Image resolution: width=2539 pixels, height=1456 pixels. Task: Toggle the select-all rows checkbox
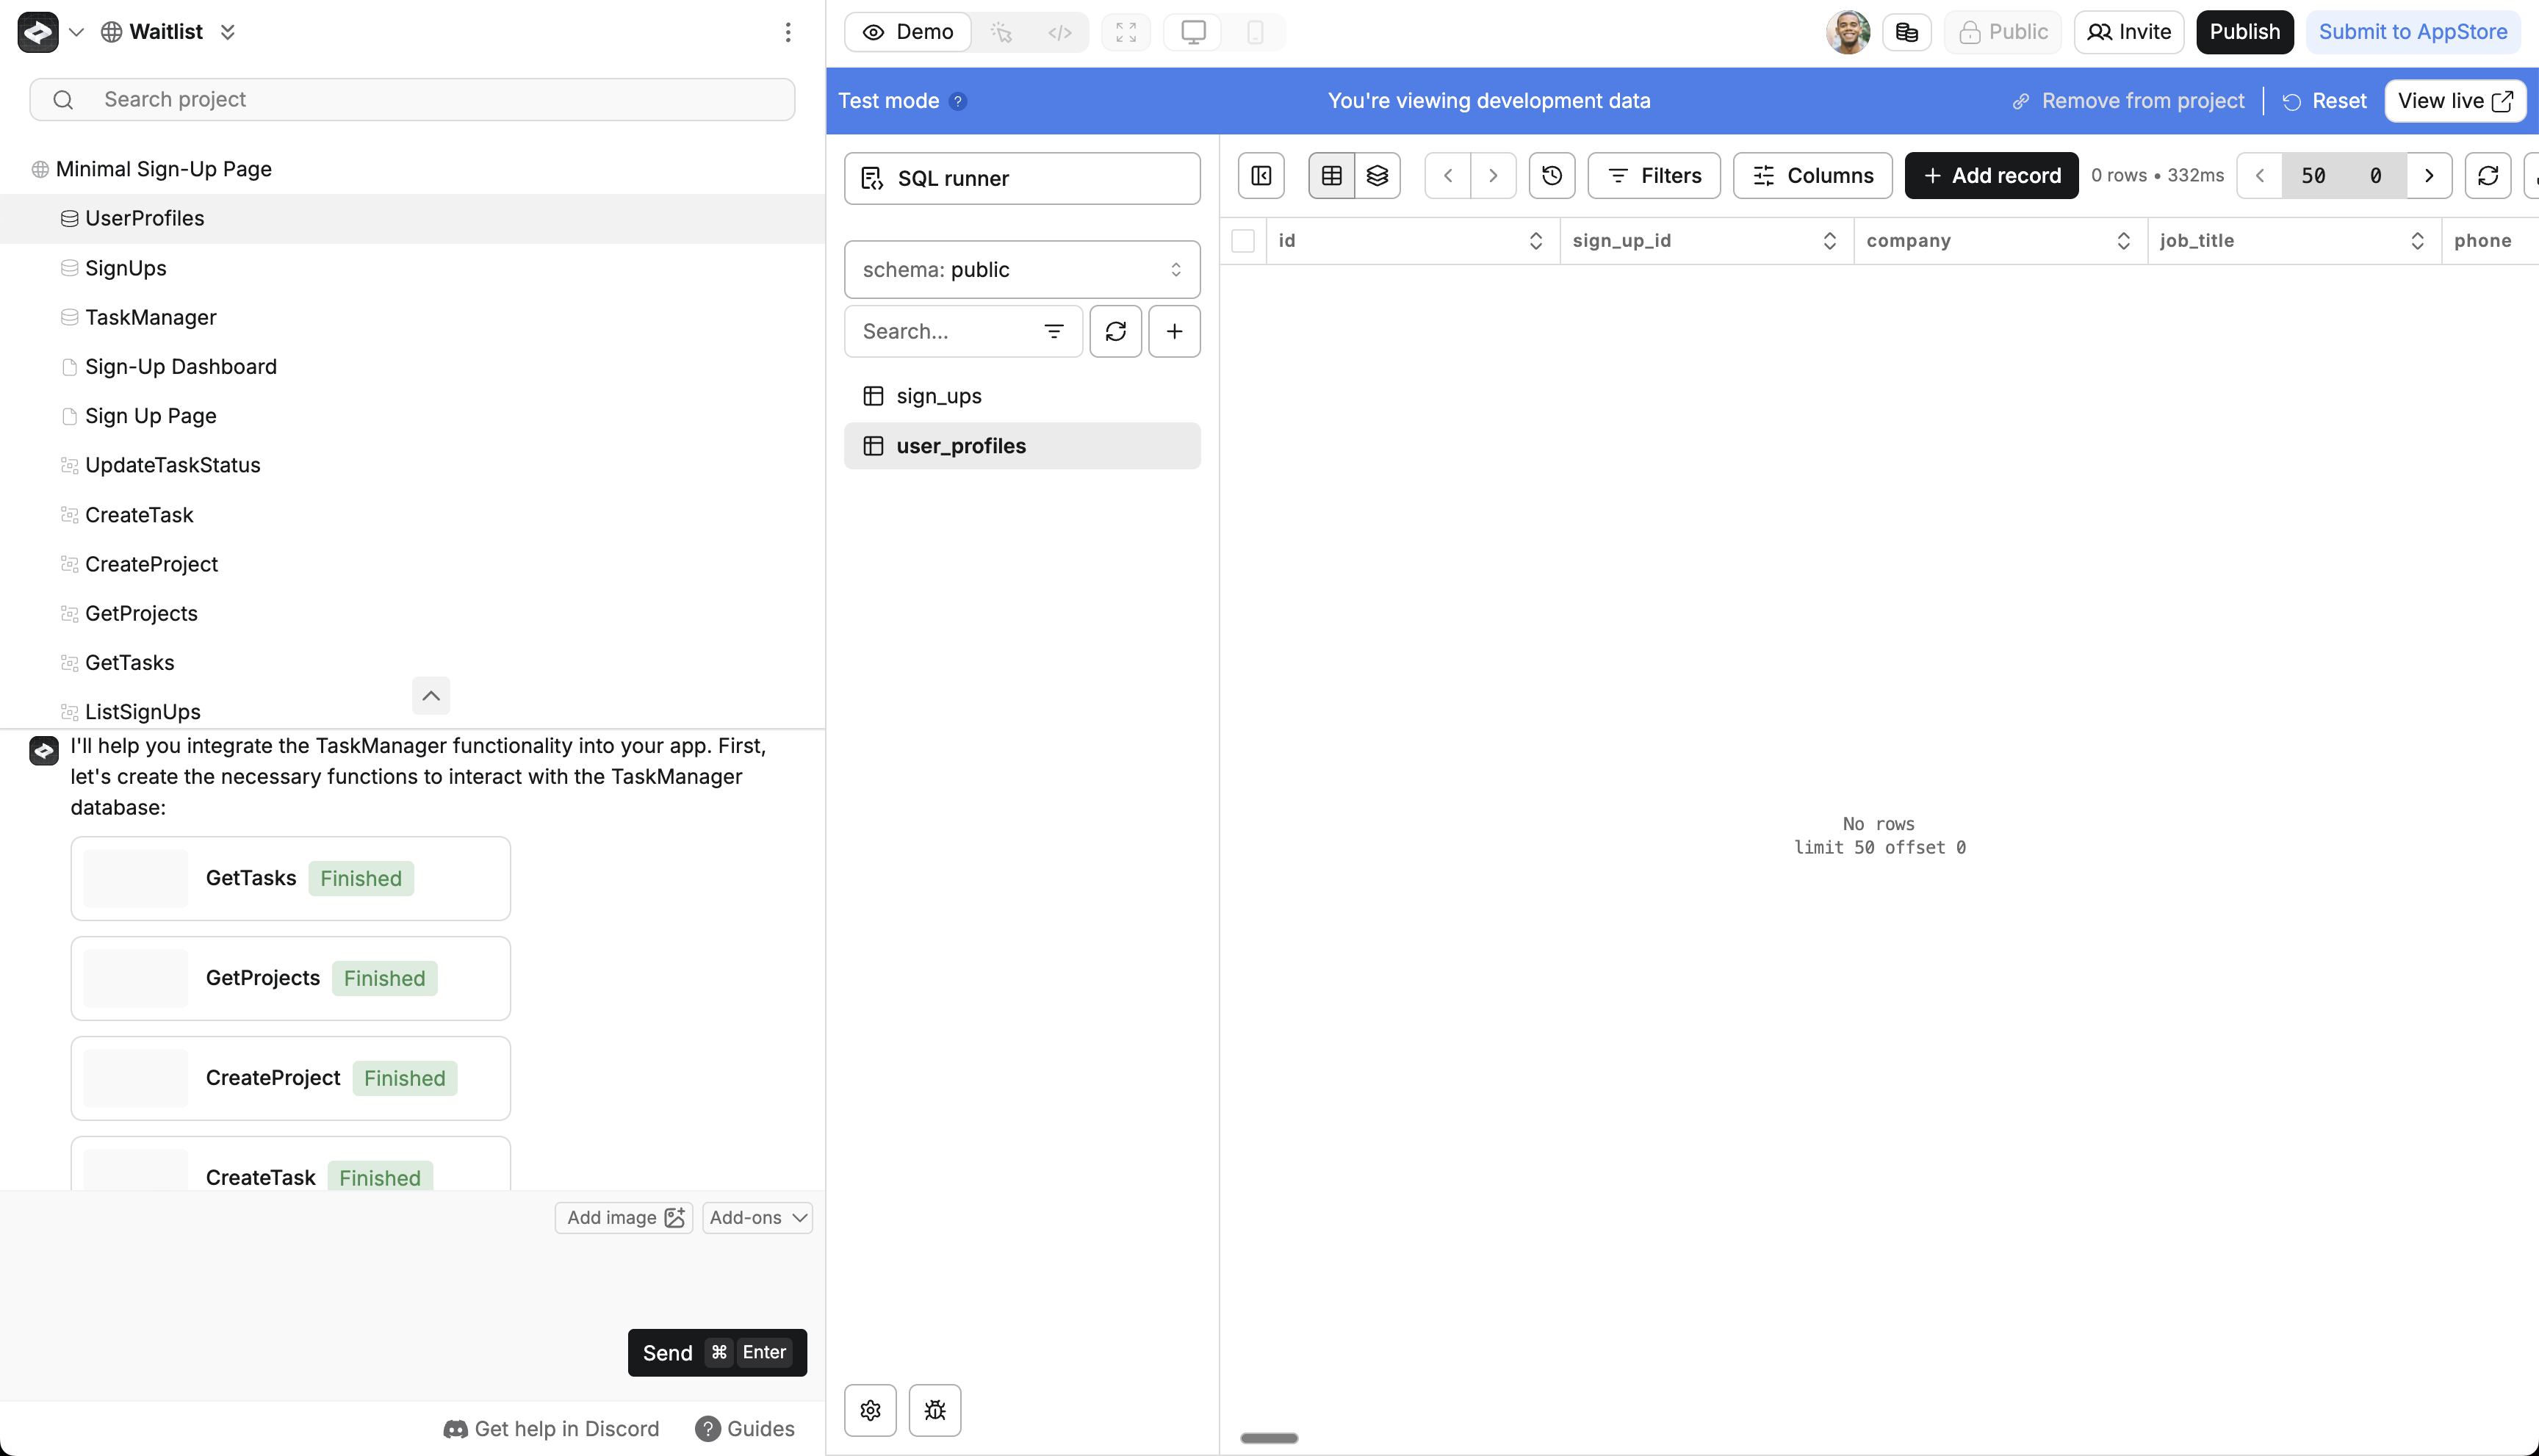tap(1242, 241)
